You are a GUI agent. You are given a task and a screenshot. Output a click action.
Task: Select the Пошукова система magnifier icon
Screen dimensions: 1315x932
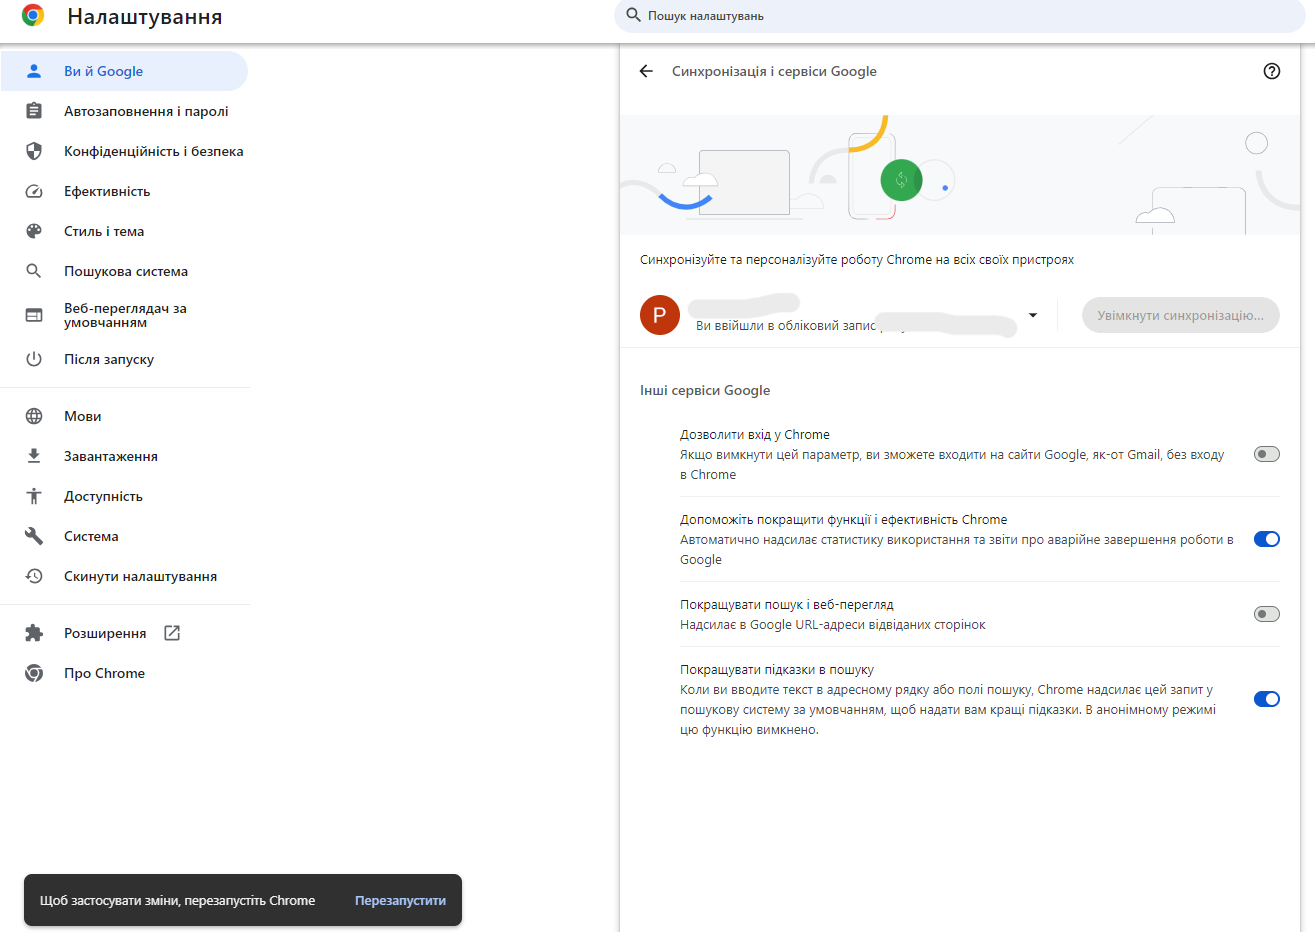[34, 271]
